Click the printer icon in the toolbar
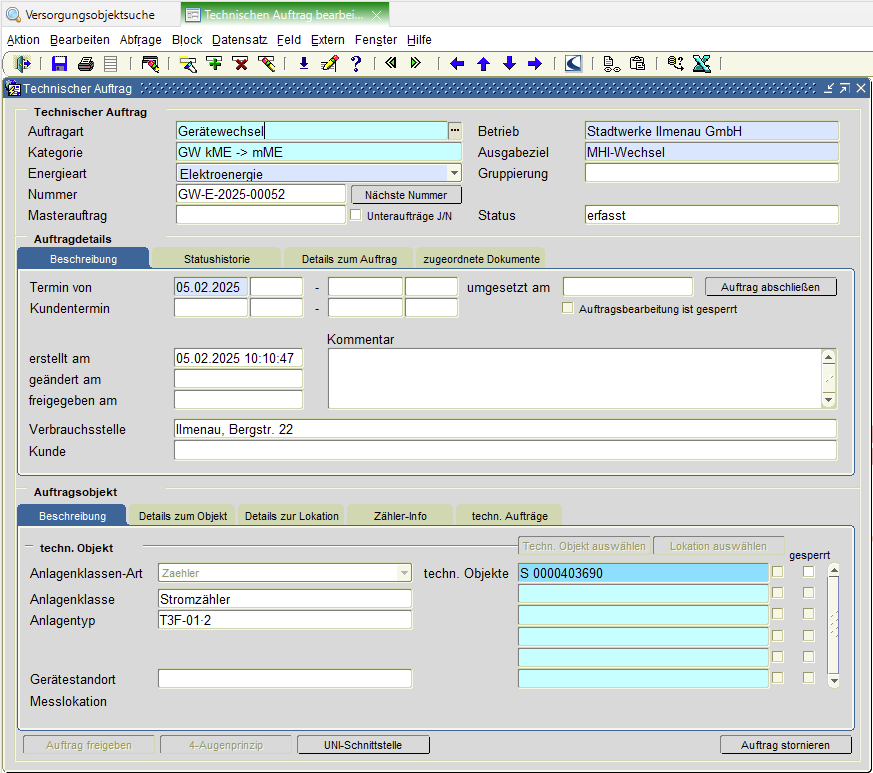This screenshot has height=773, width=873. coord(85,64)
